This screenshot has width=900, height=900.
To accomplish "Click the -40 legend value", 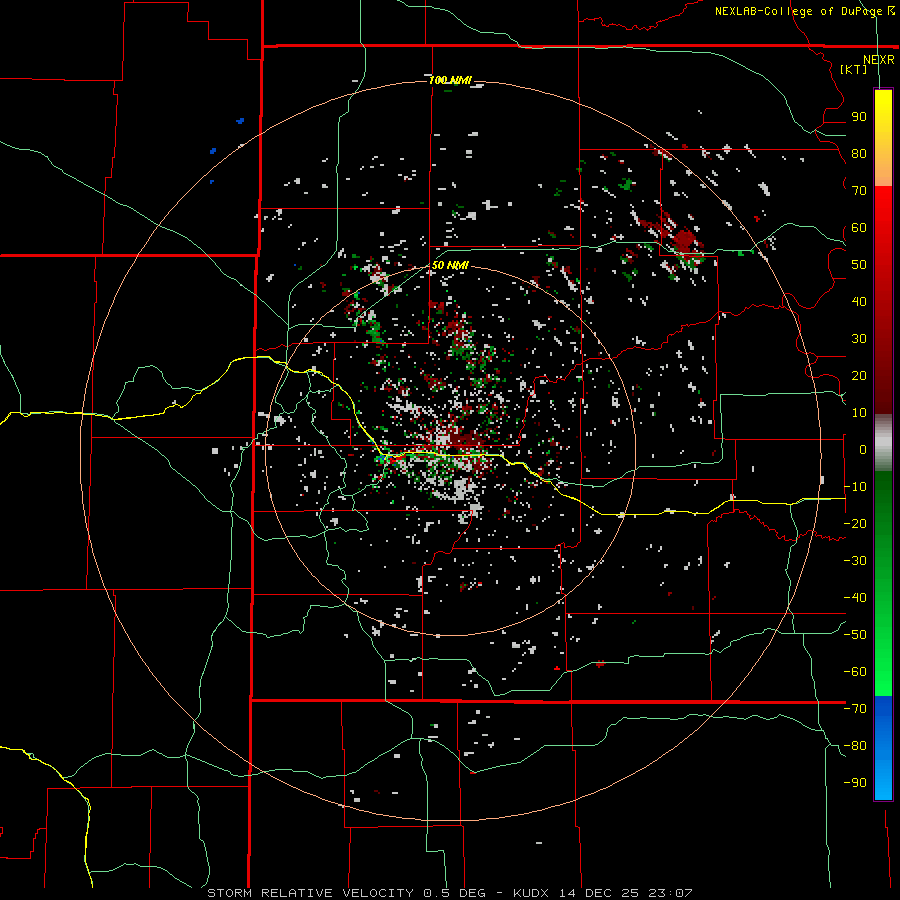I will [x=855, y=598].
